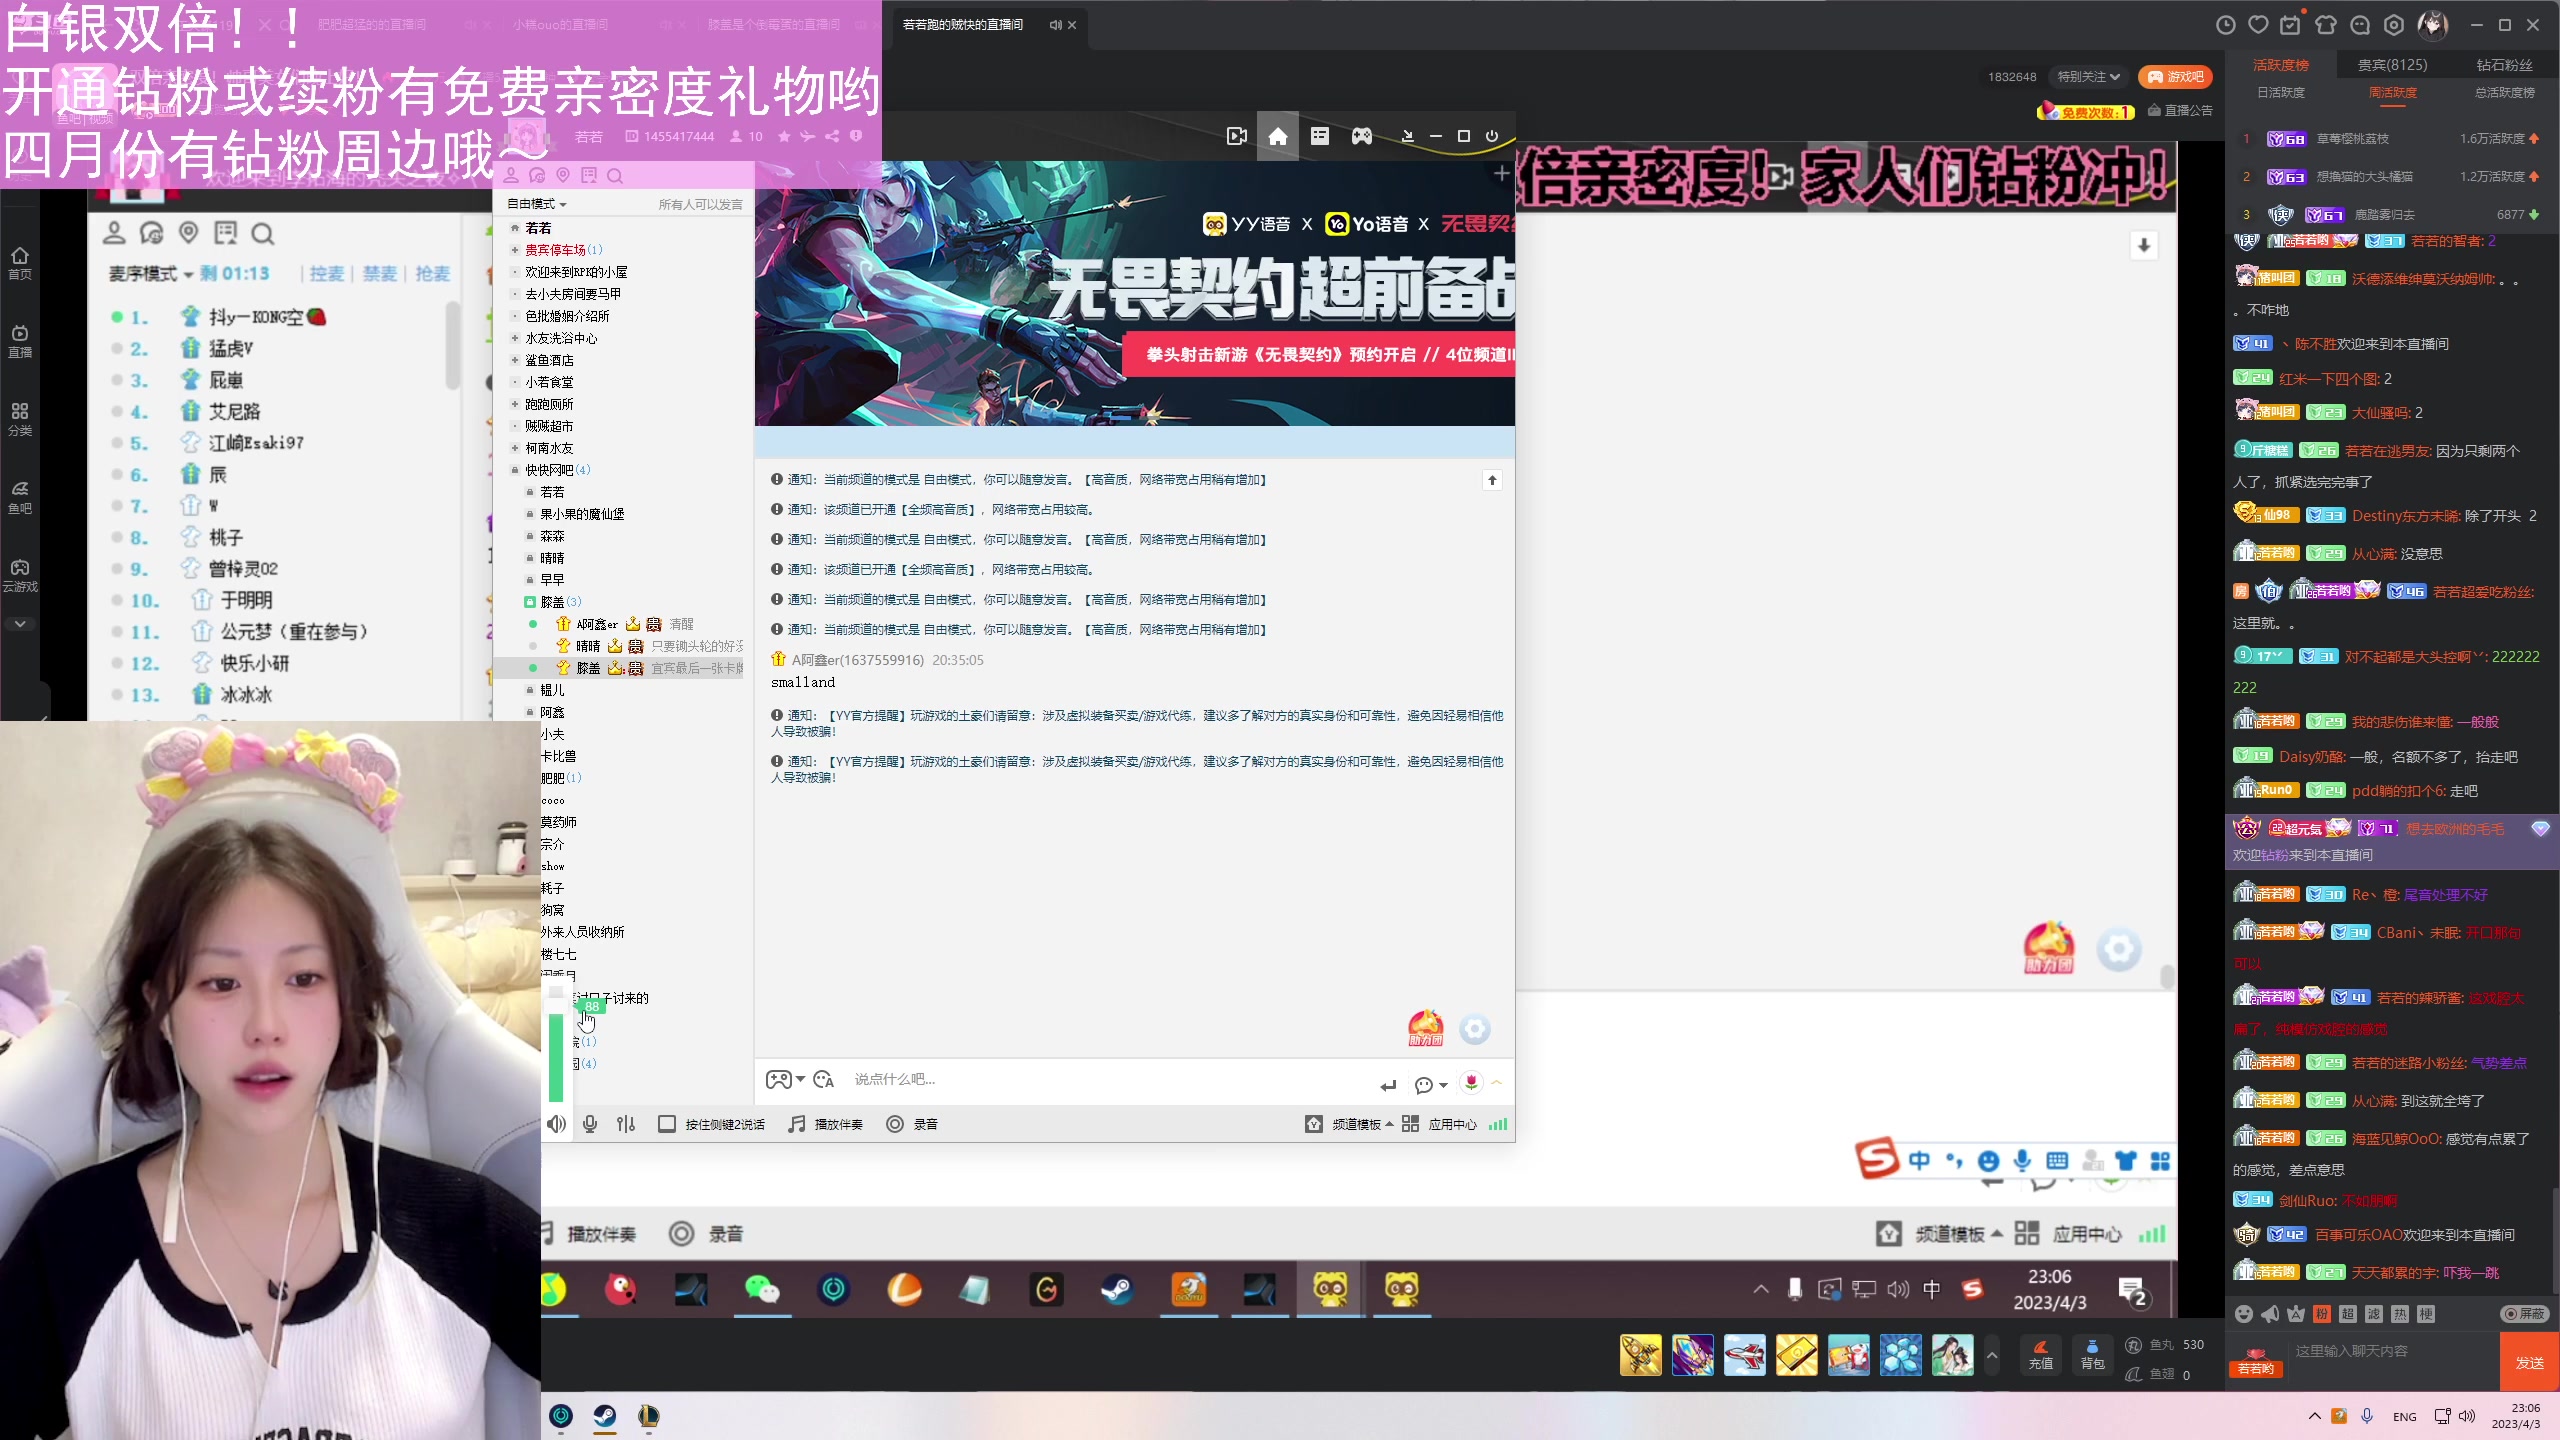Click 播放伴奏 play accompaniment
Image resolution: width=2560 pixels, height=1440 pixels.
[x=826, y=1124]
